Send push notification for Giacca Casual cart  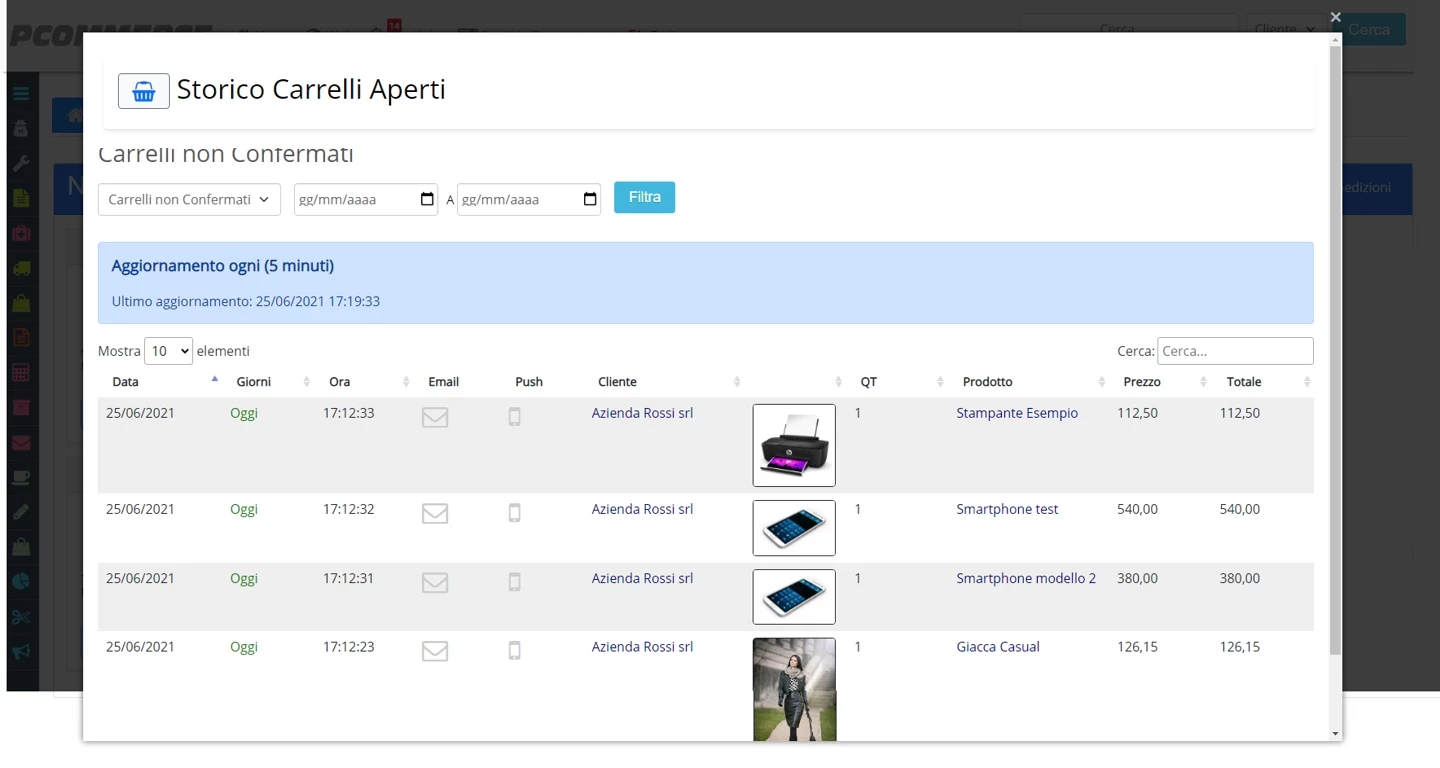[515, 651]
